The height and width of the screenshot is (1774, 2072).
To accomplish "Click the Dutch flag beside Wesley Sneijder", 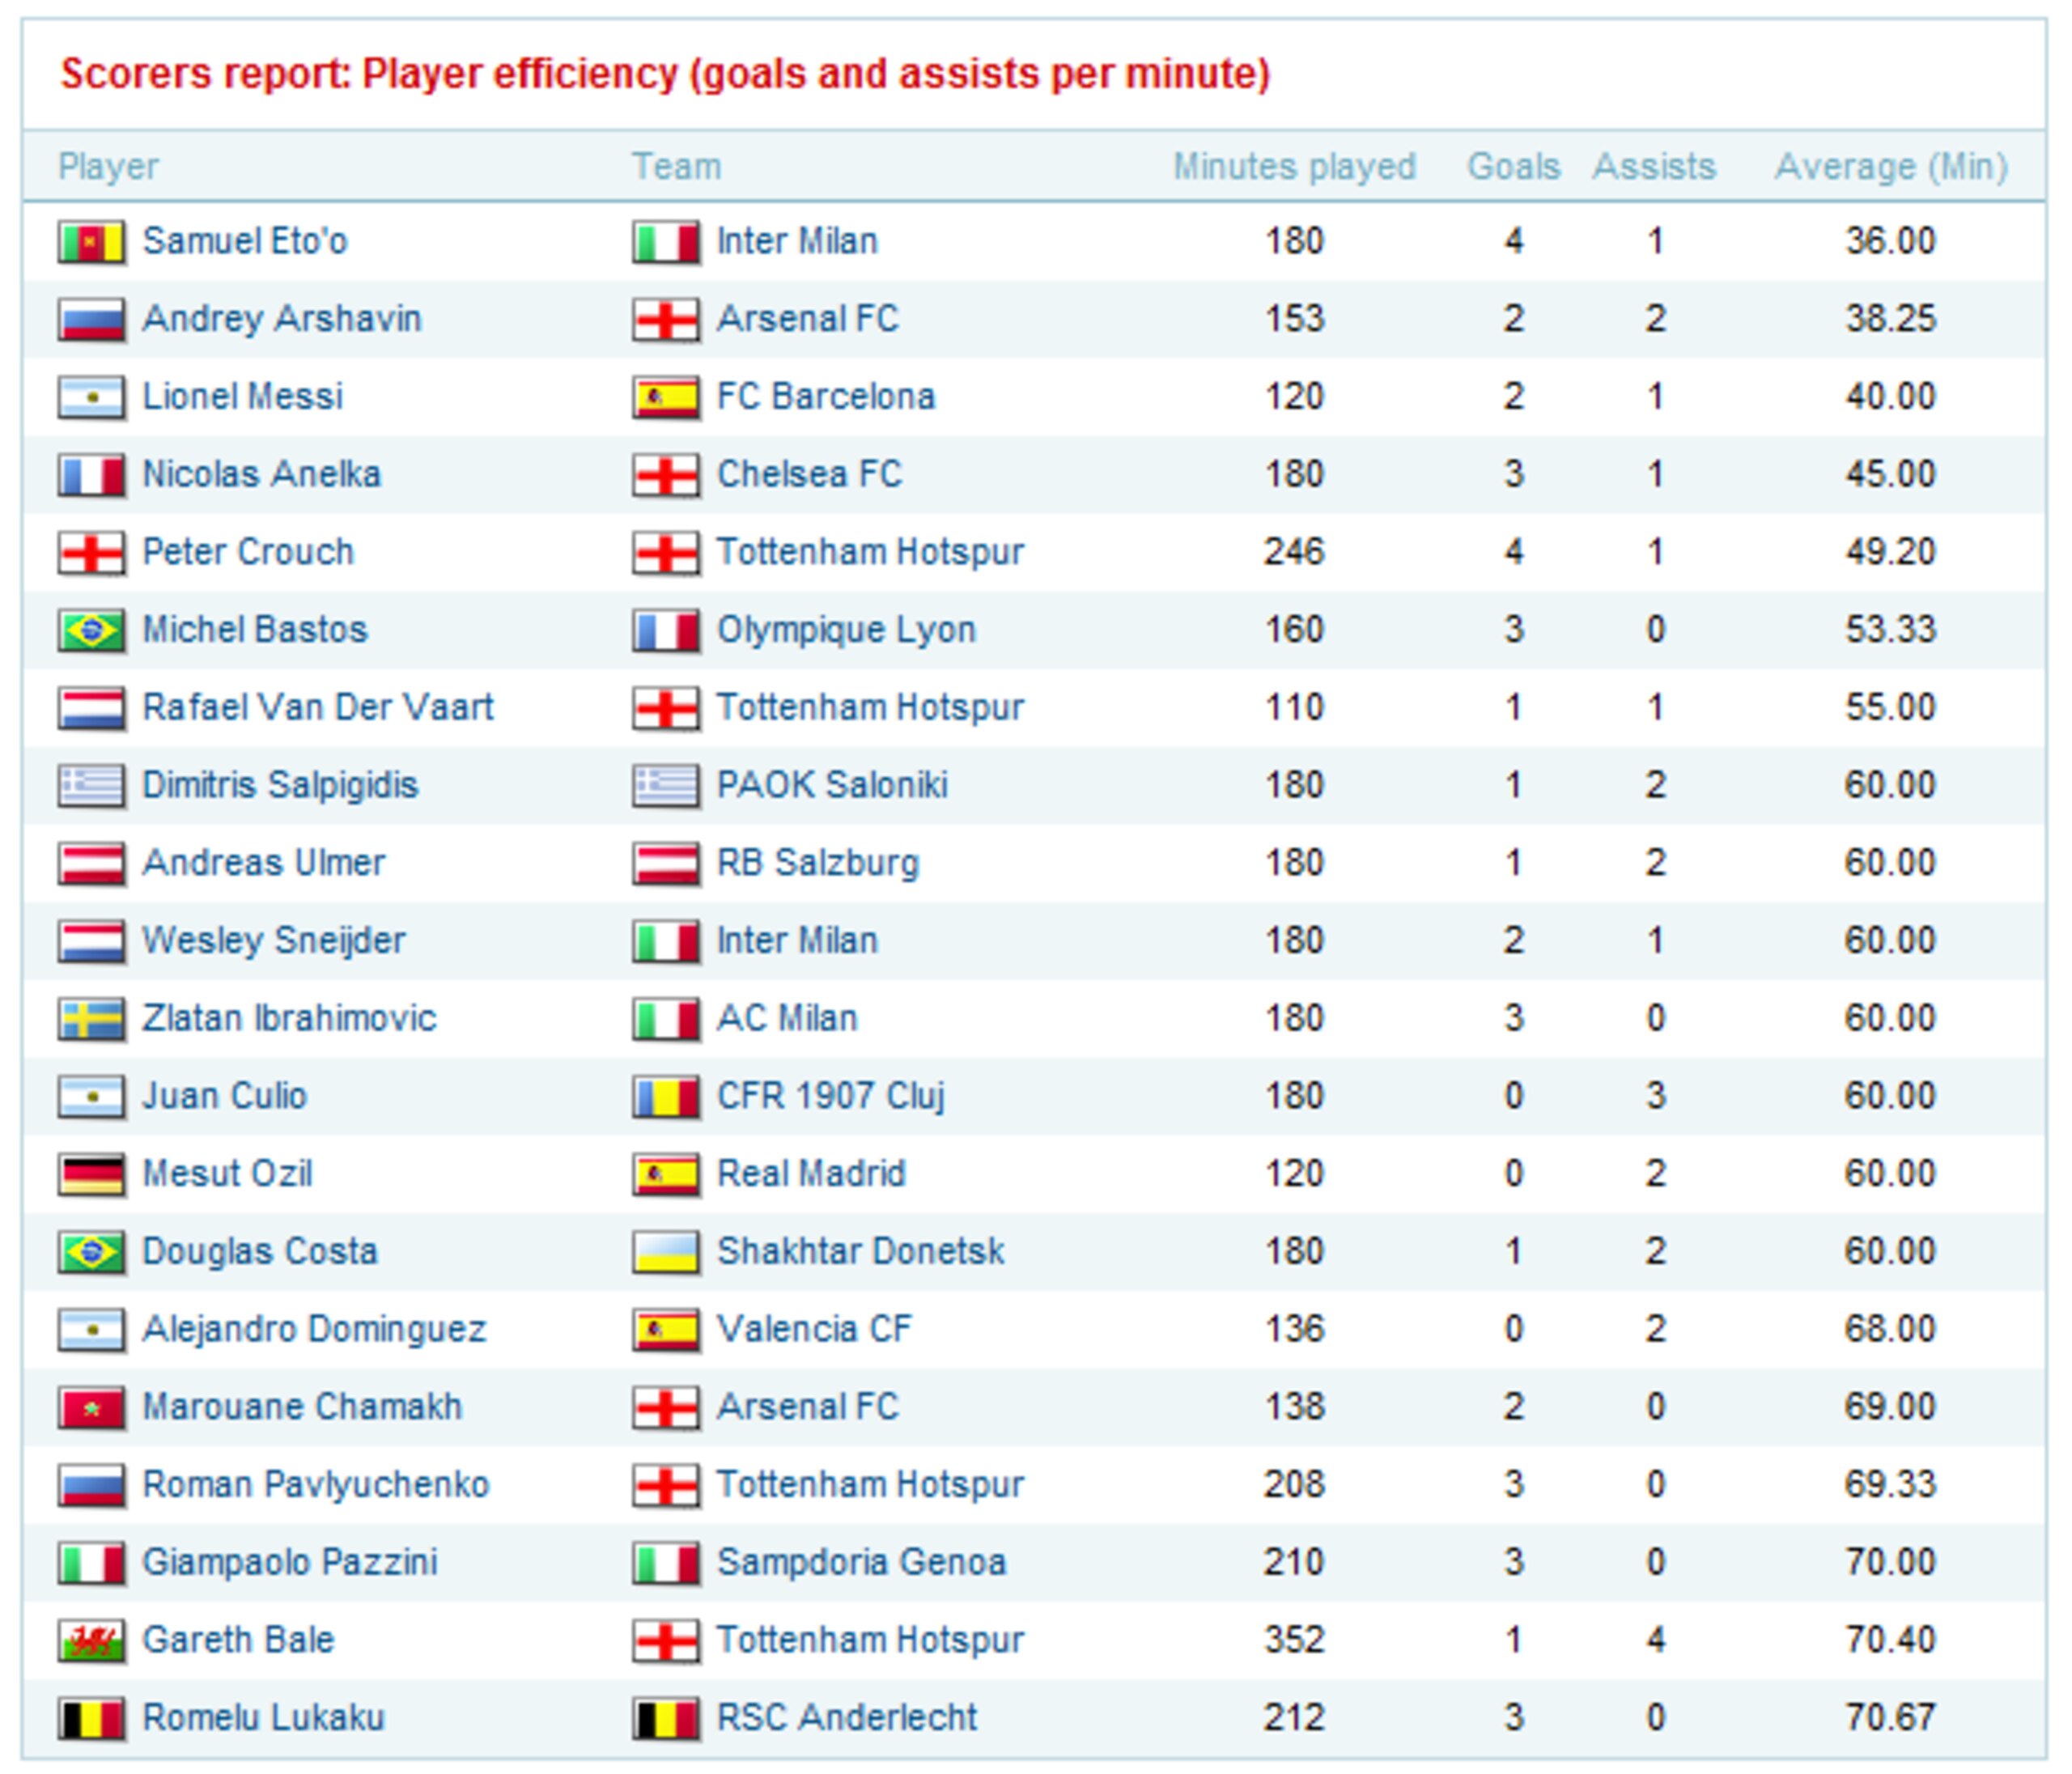I will point(92,942).
